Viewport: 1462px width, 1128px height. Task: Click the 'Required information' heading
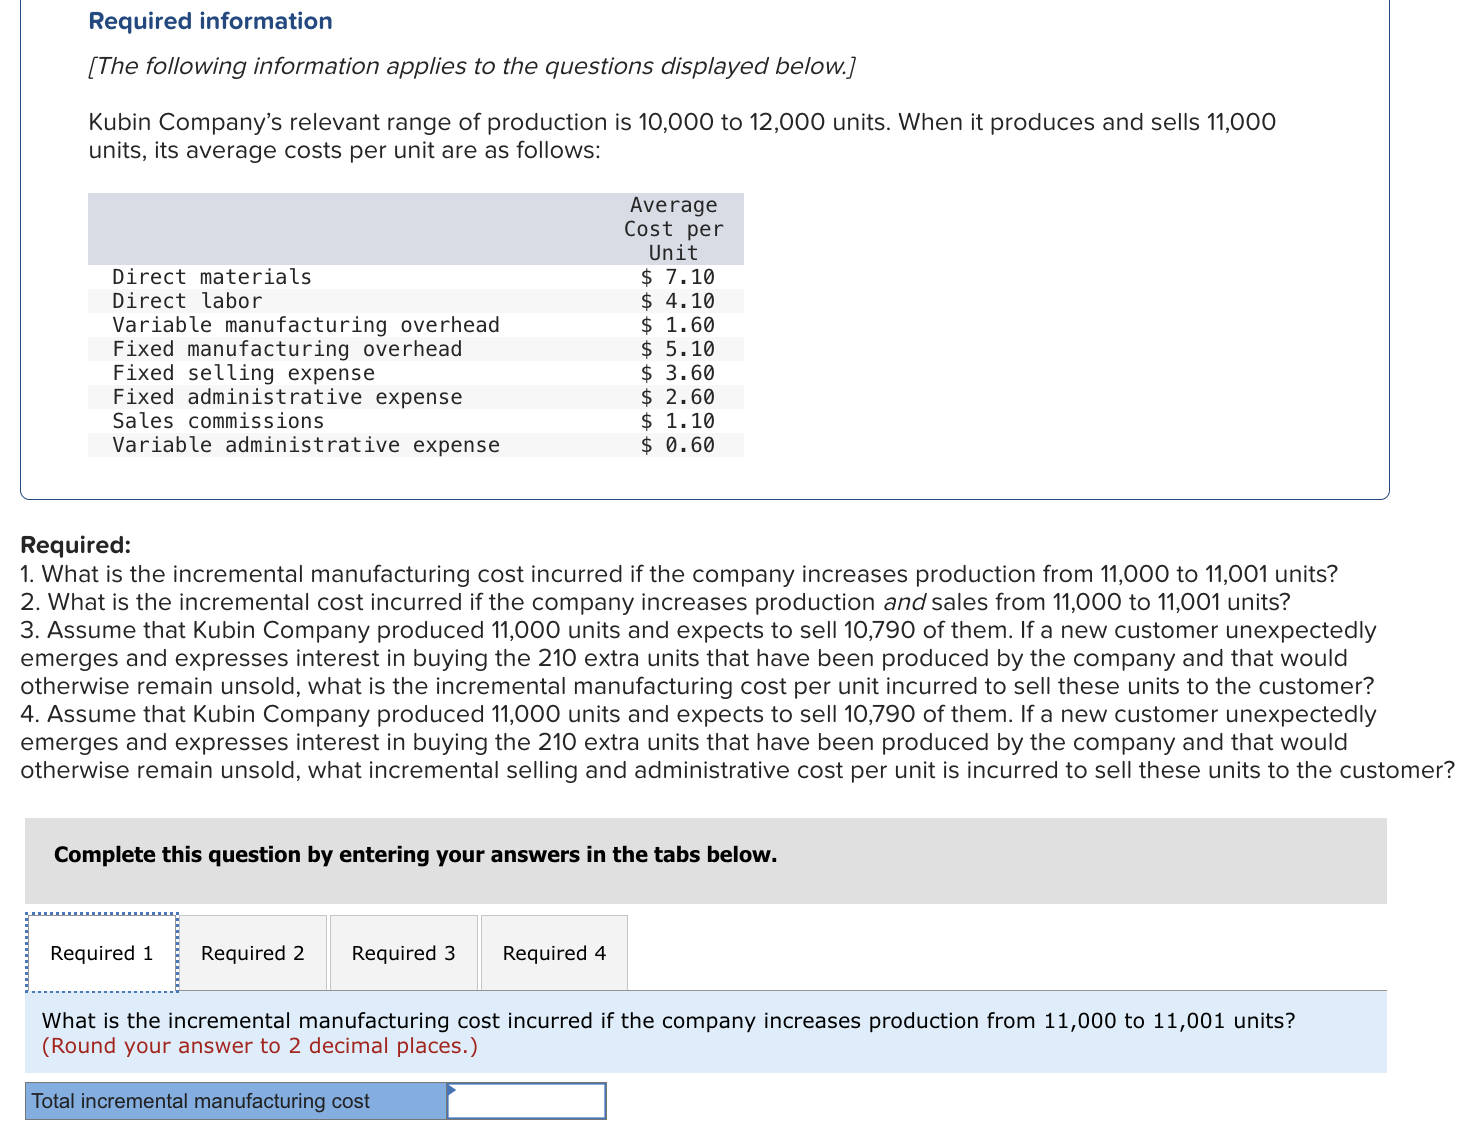211,21
